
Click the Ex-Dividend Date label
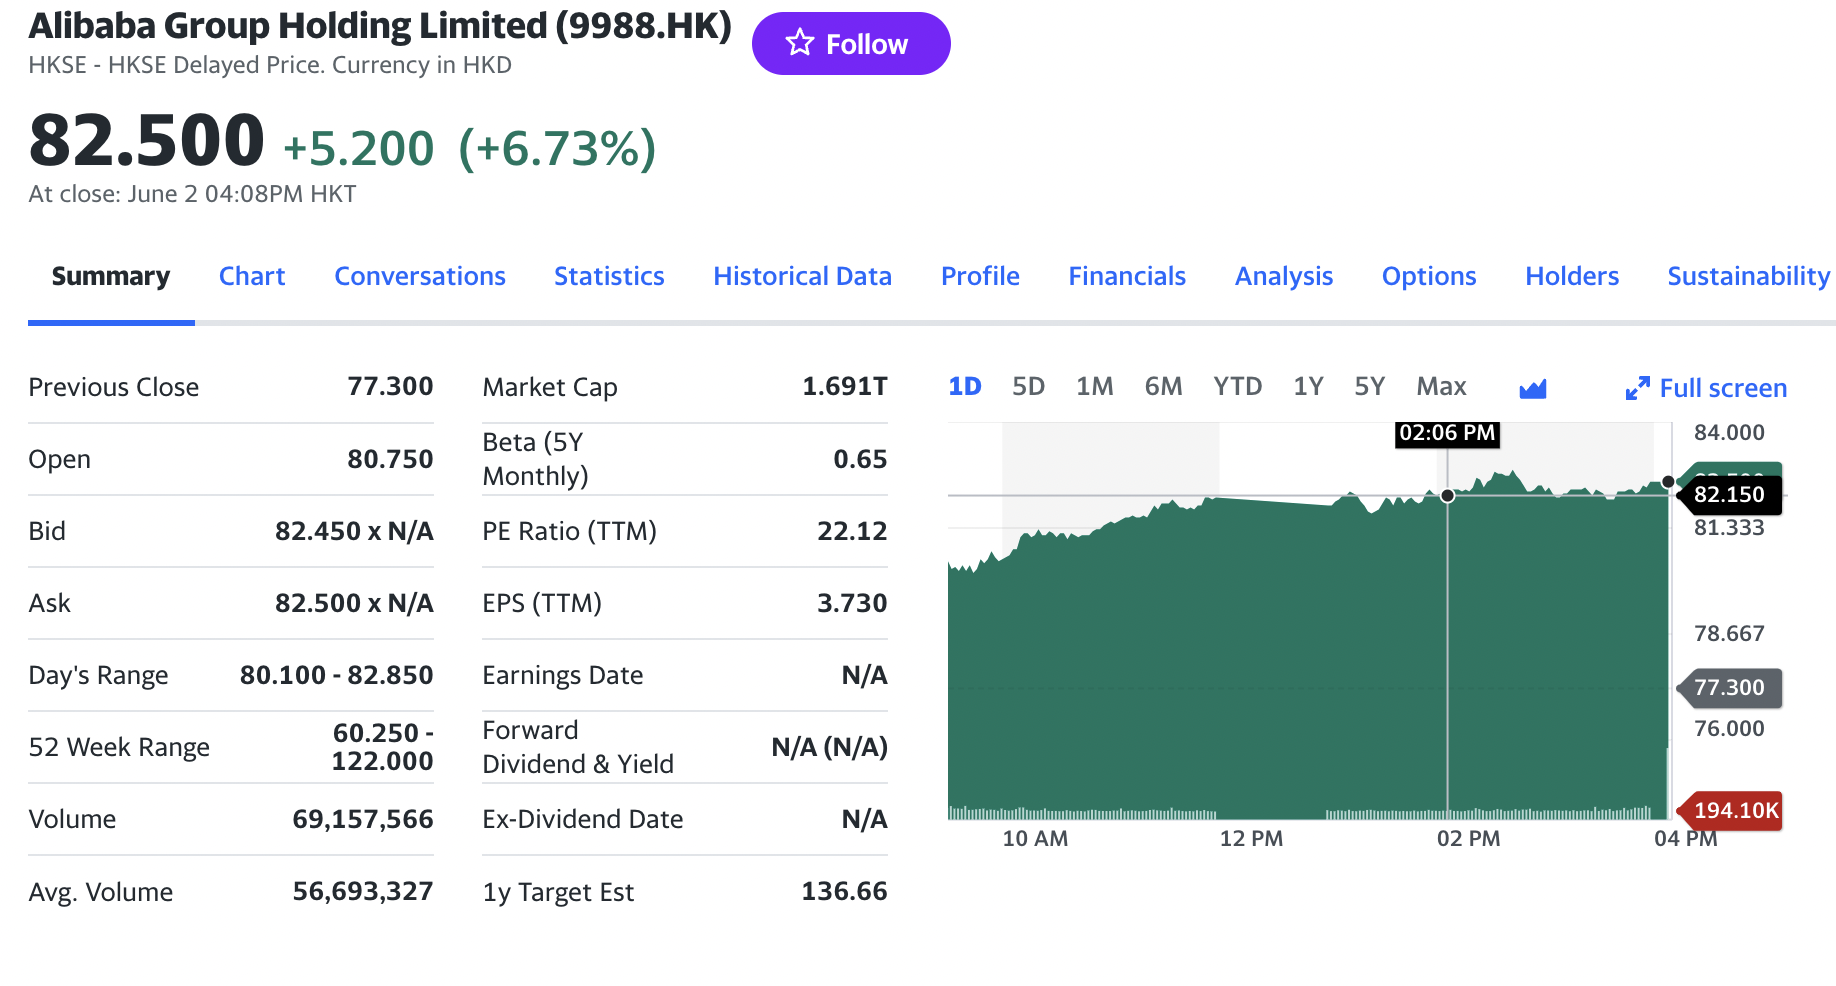pyautogui.click(x=583, y=819)
